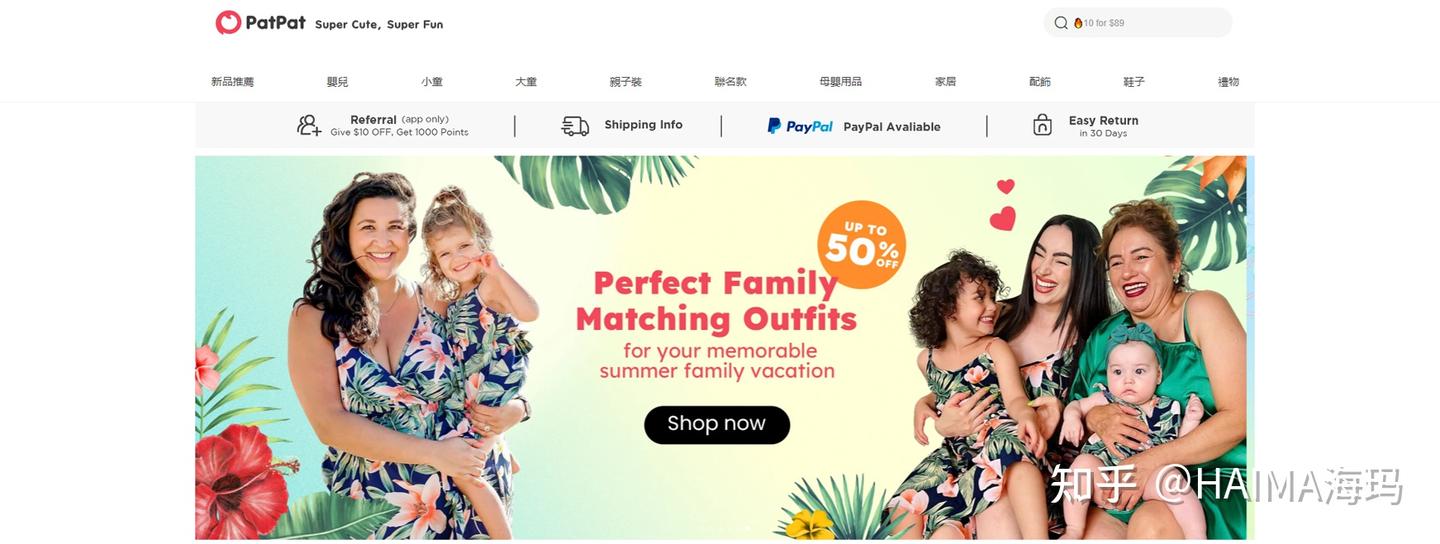This screenshot has width=1440, height=544.
Task: Open the 親子裝 category
Action: 626,82
